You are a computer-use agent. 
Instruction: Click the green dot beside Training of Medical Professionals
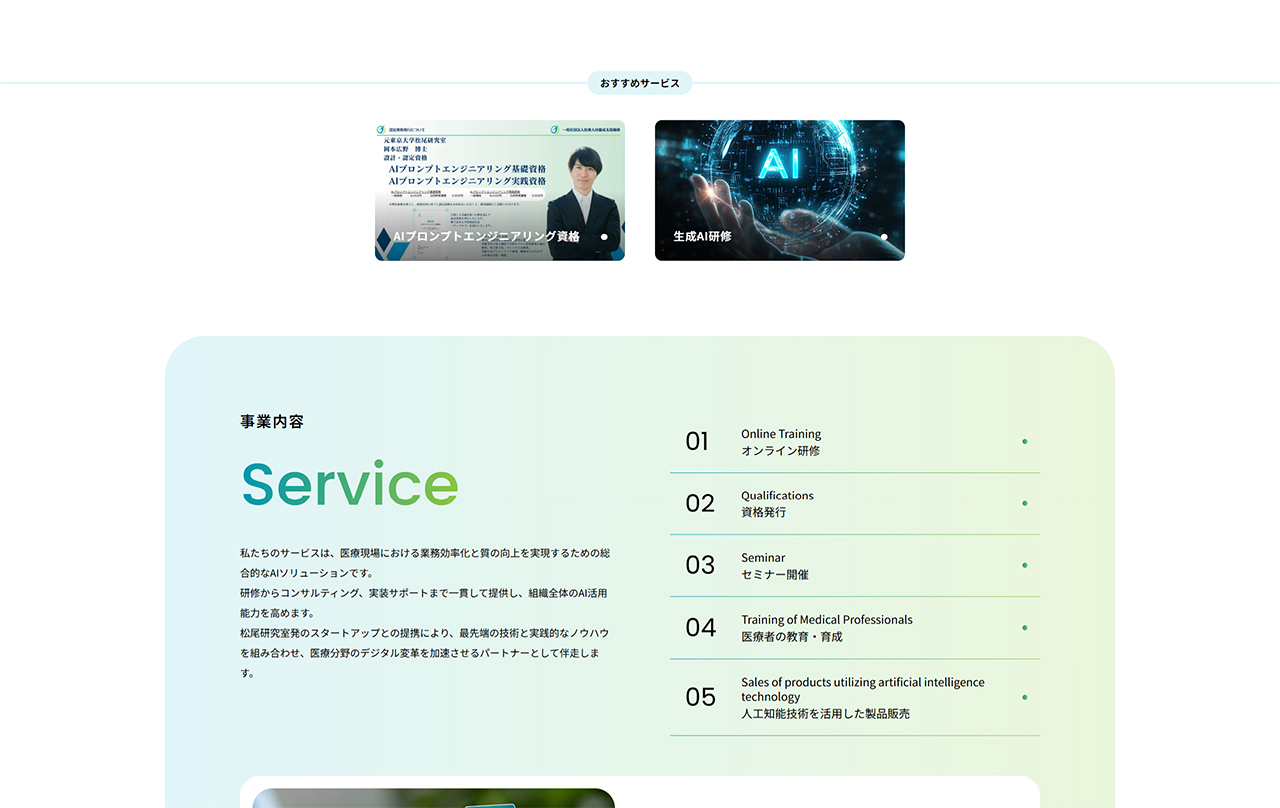coord(1024,628)
